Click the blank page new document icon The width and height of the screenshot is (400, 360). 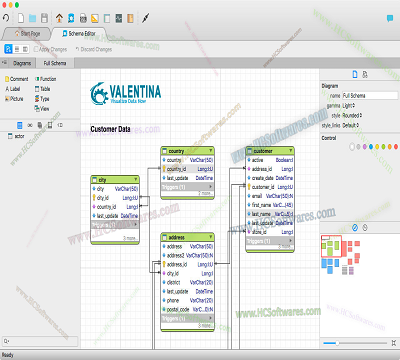pos(21,18)
